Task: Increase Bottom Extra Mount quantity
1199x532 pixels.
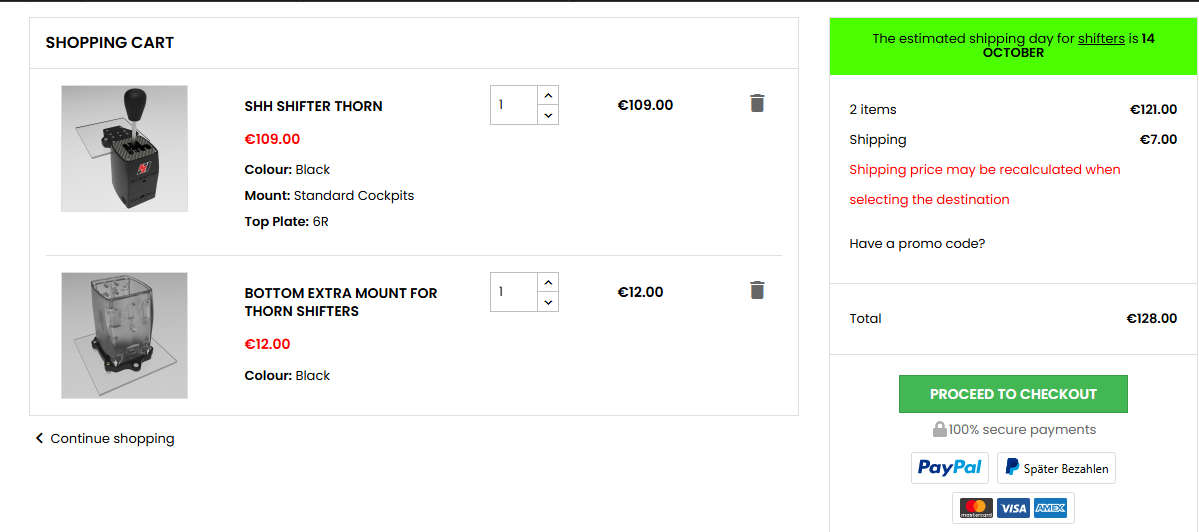Action: click(547, 282)
